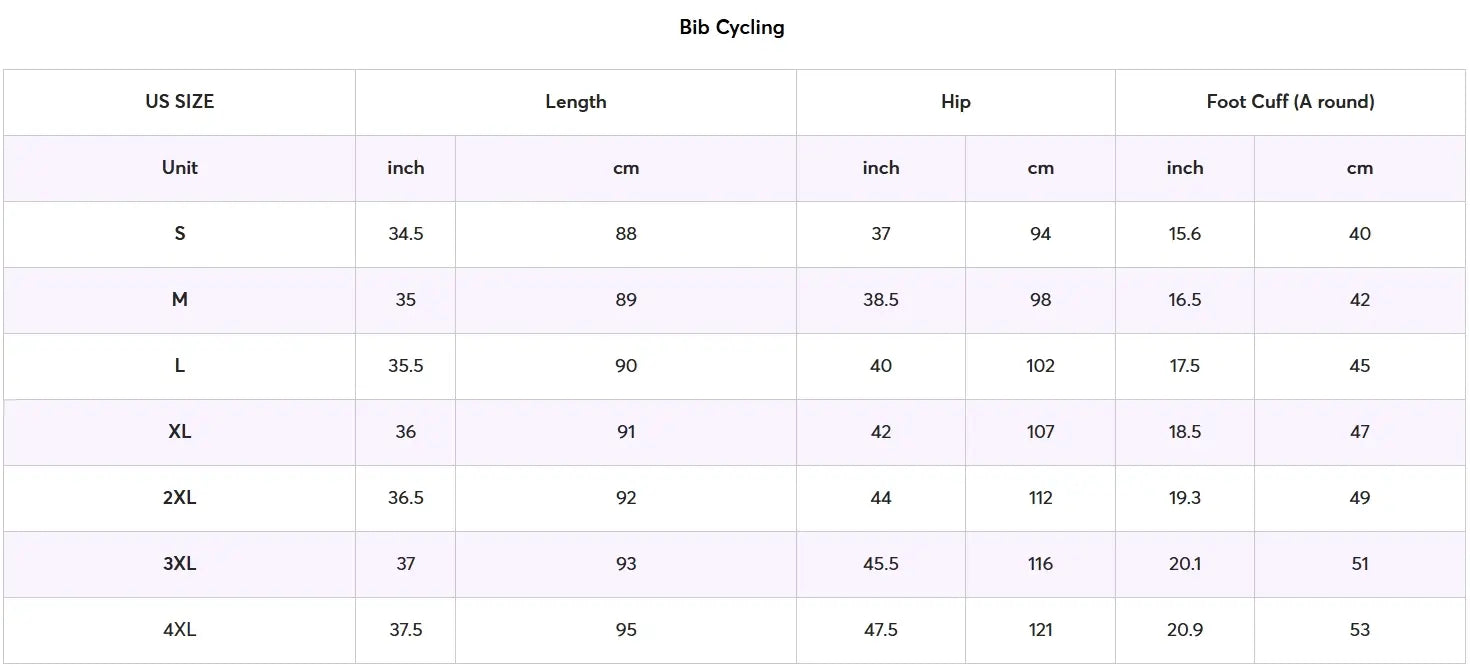Select the S size row label
The image size is (1470, 667).
[180, 234]
